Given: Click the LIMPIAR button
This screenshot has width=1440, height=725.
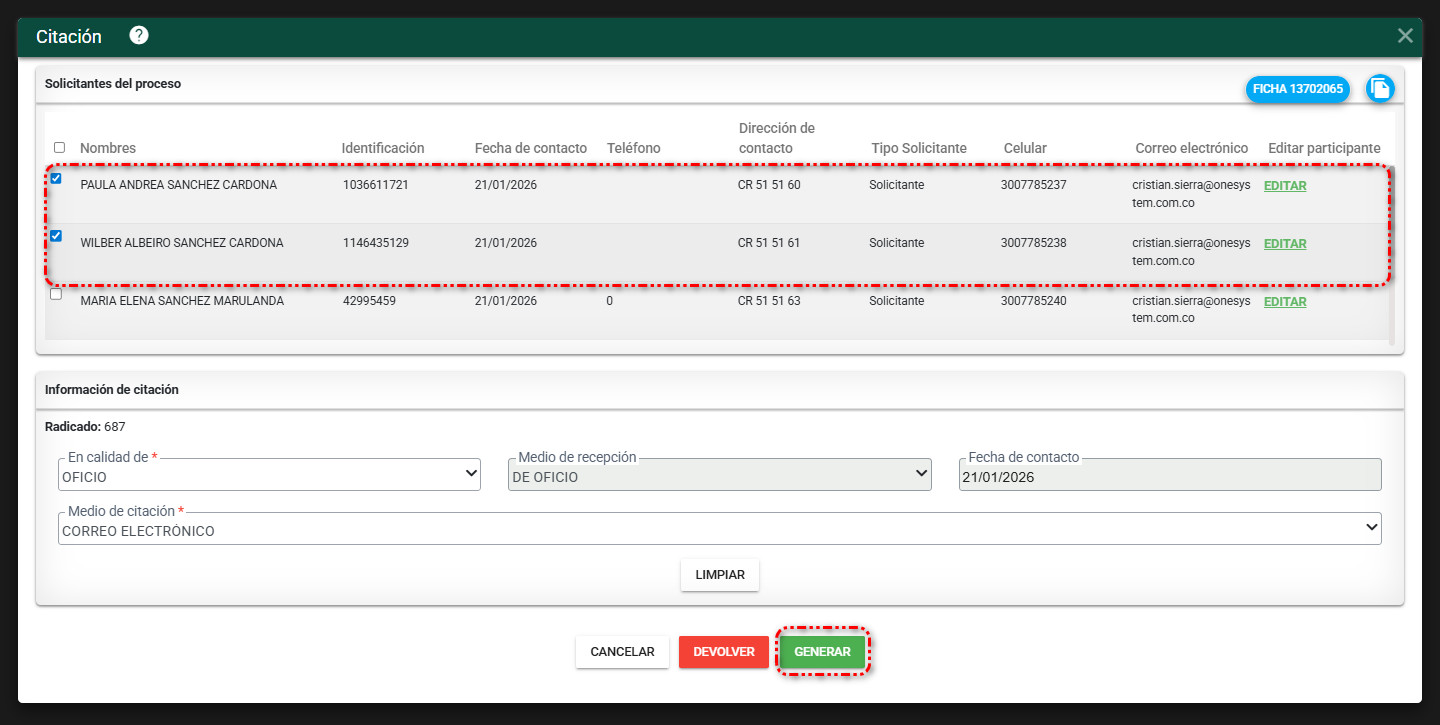Looking at the screenshot, I should coord(720,576).
